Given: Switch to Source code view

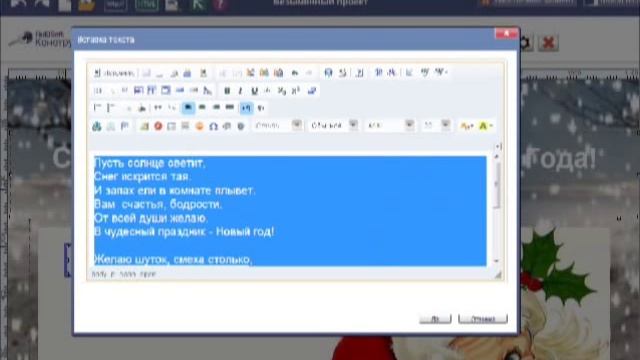Looking at the screenshot, I should tap(114, 73).
